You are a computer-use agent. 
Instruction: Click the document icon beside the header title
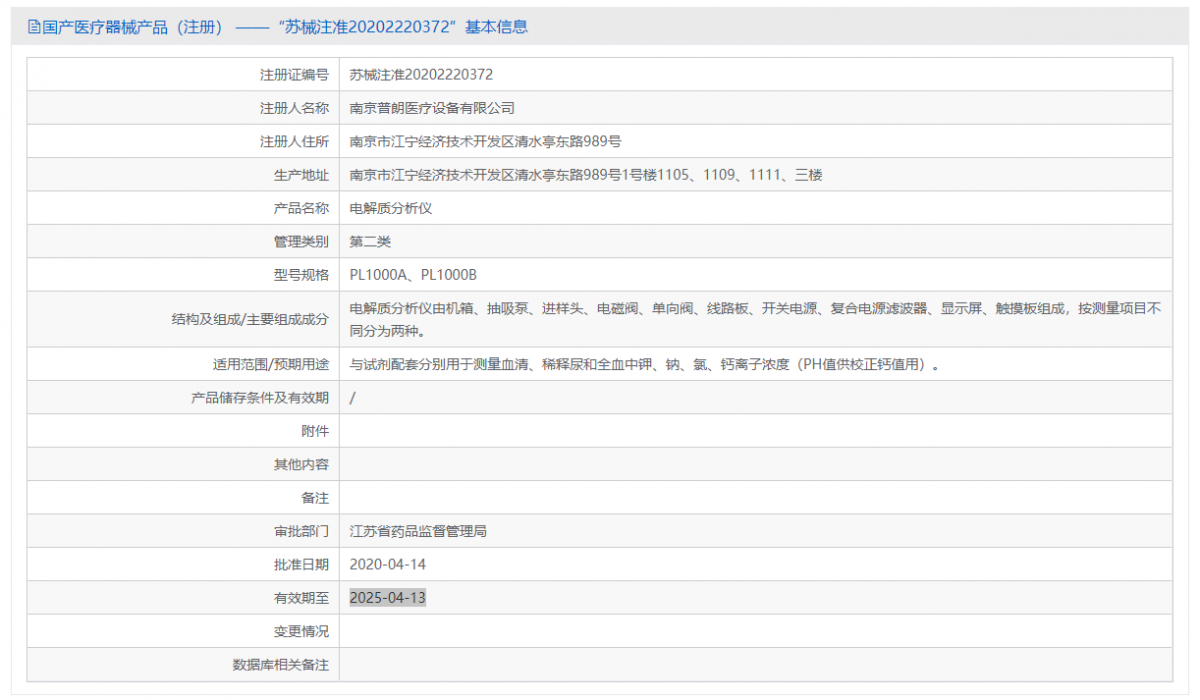coord(33,28)
